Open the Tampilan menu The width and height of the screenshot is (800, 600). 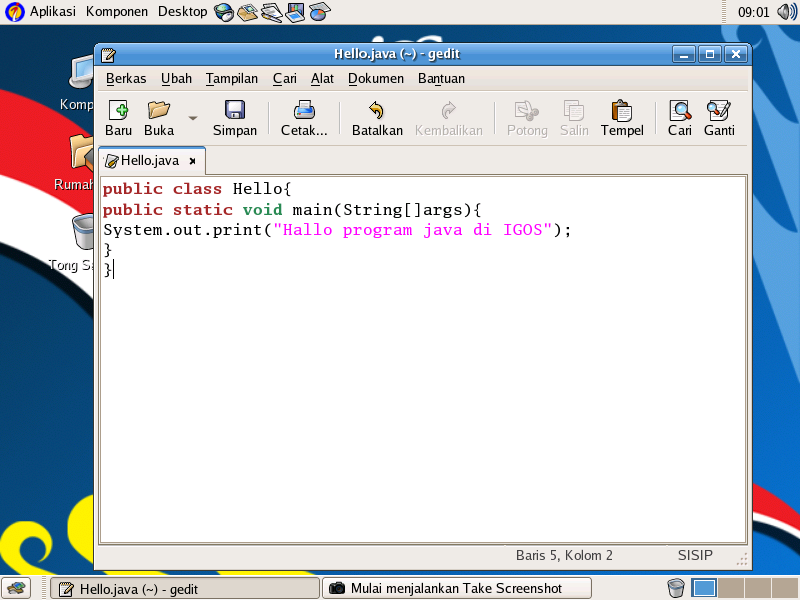click(232, 79)
